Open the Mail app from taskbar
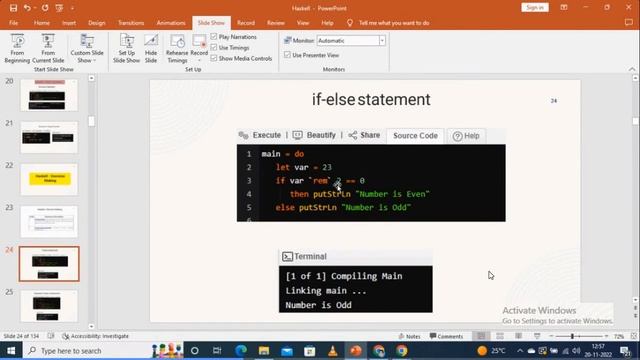Viewport: 640px width, 360px height. (287, 351)
